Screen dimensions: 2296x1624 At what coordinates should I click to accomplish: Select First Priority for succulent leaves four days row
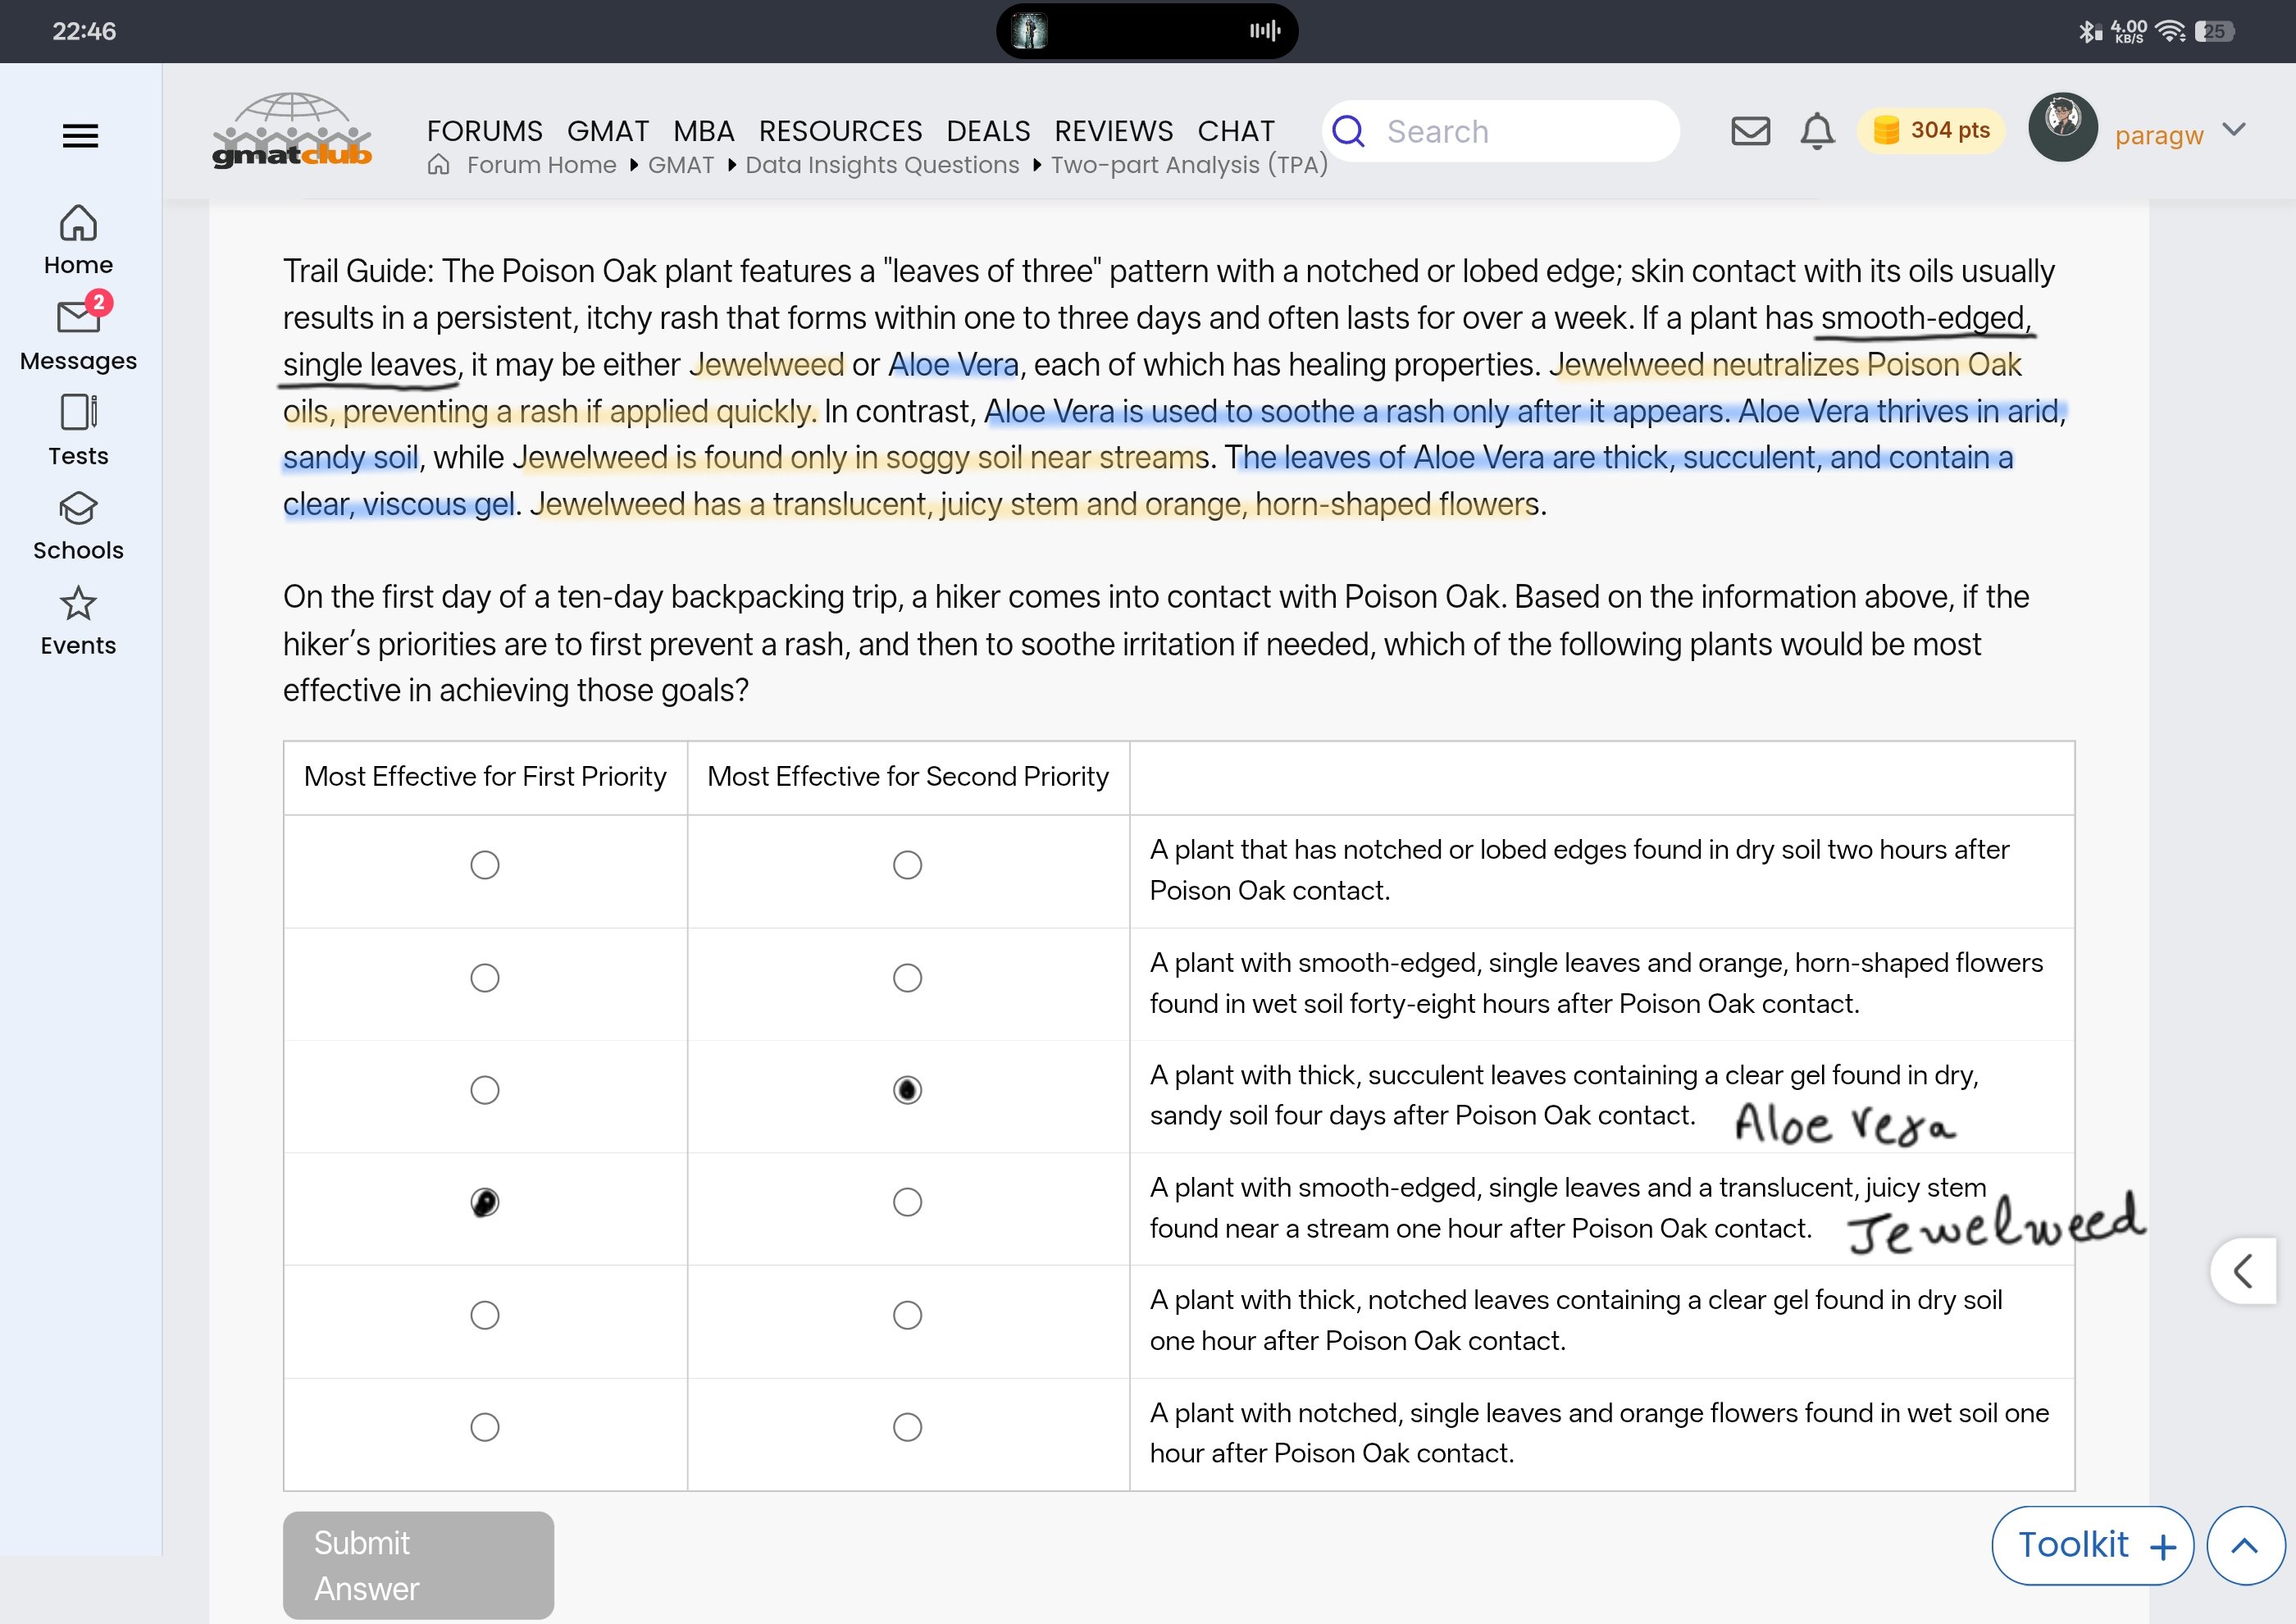click(485, 1090)
